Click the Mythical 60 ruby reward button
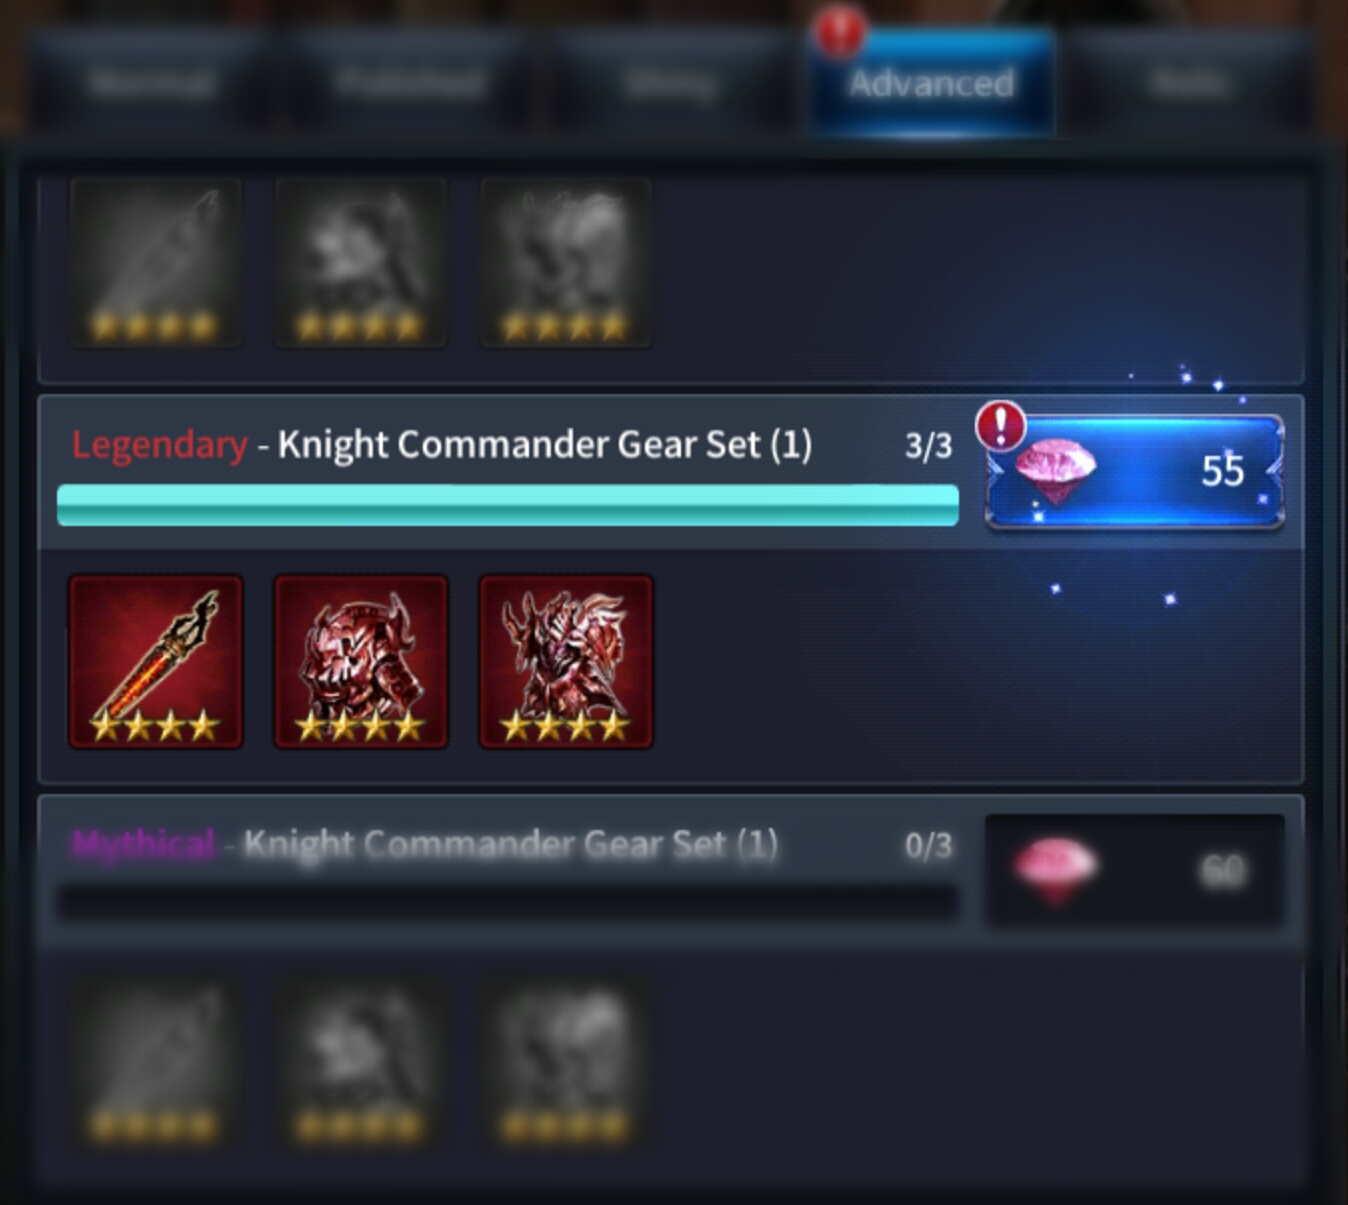The height and width of the screenshot is (1205, 1348). (x=1135, y=870)
